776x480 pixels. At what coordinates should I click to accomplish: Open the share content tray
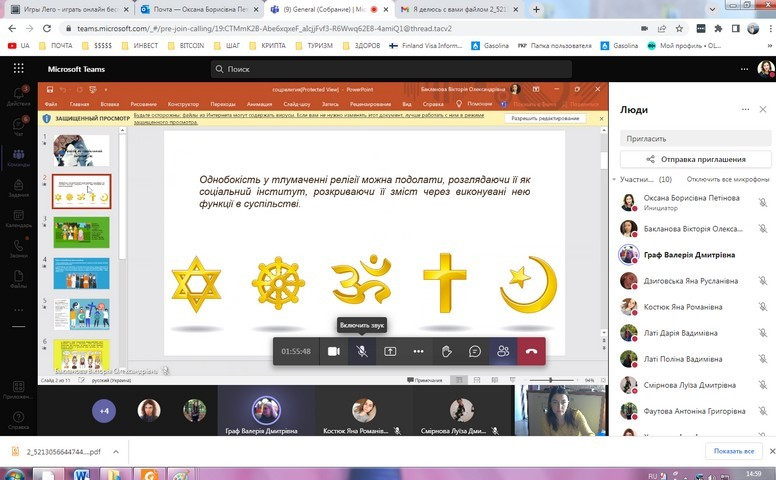coord(390,351)
